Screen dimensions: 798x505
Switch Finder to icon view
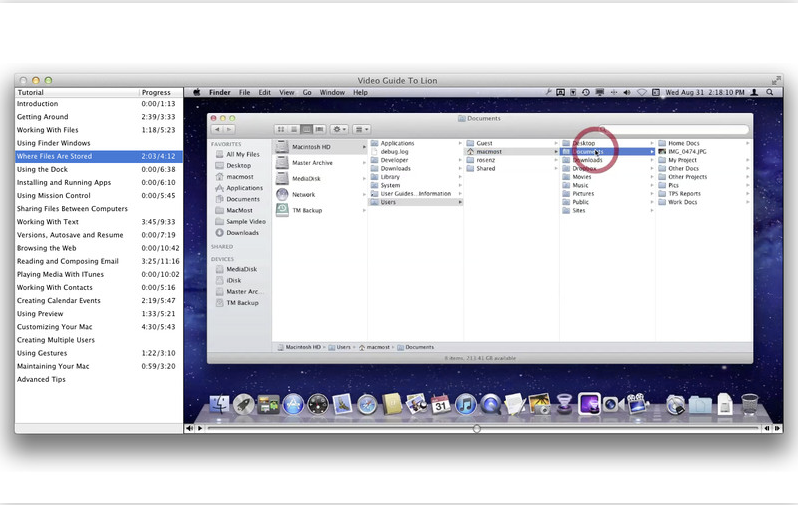point(280,129)
